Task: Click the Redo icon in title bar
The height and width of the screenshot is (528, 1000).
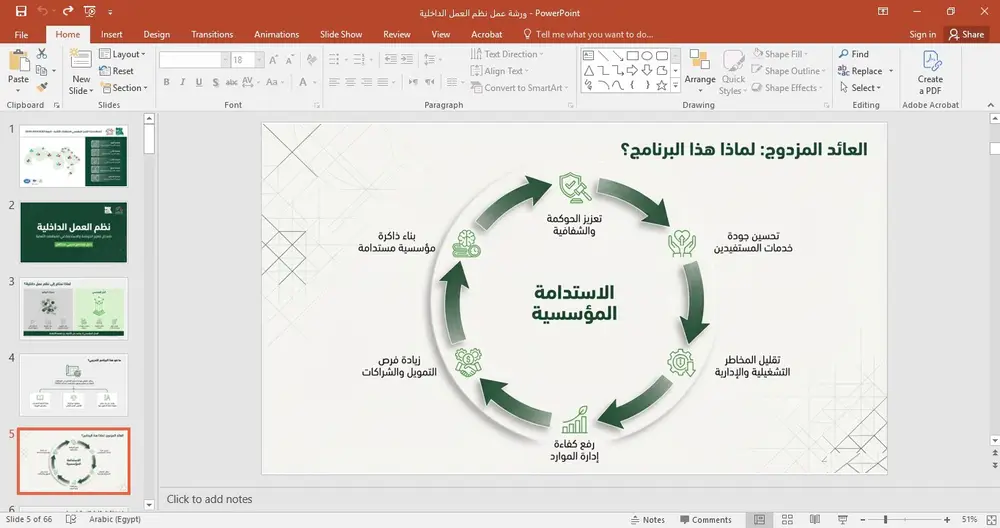Action: click(68, 11)
